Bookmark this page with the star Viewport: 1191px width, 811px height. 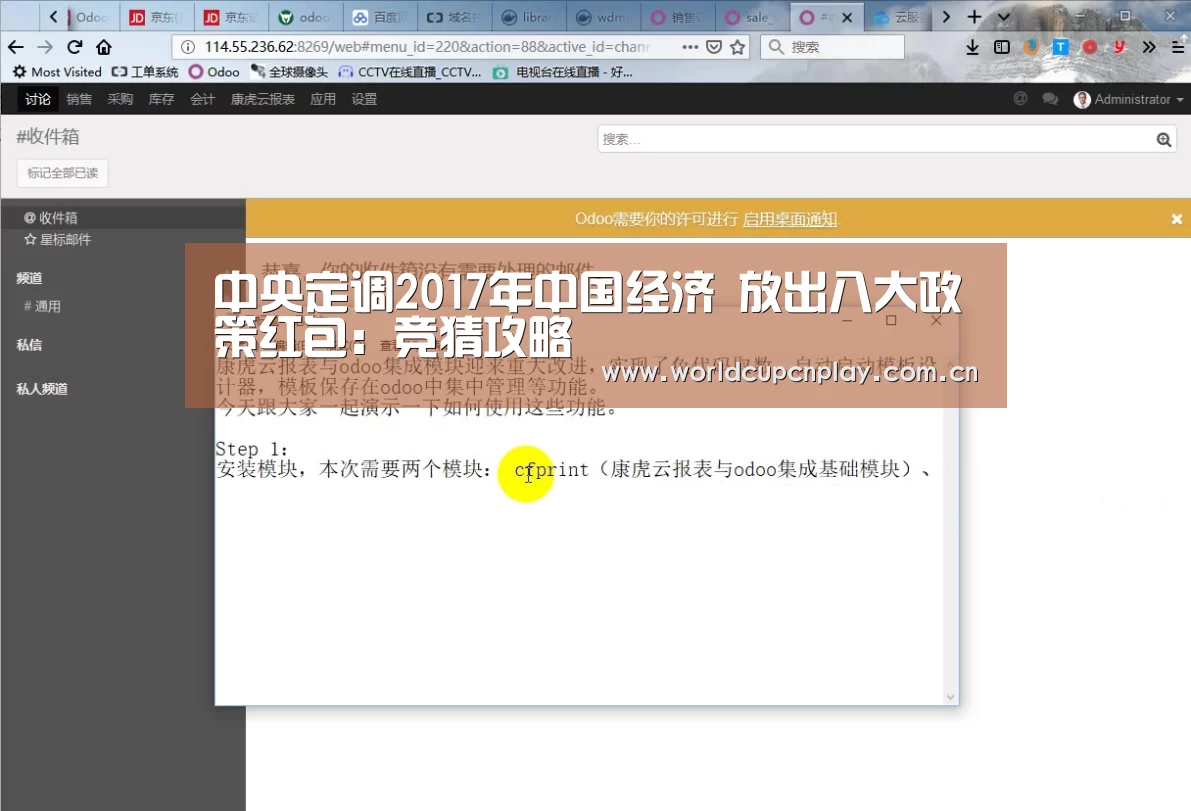coord(738,47)
